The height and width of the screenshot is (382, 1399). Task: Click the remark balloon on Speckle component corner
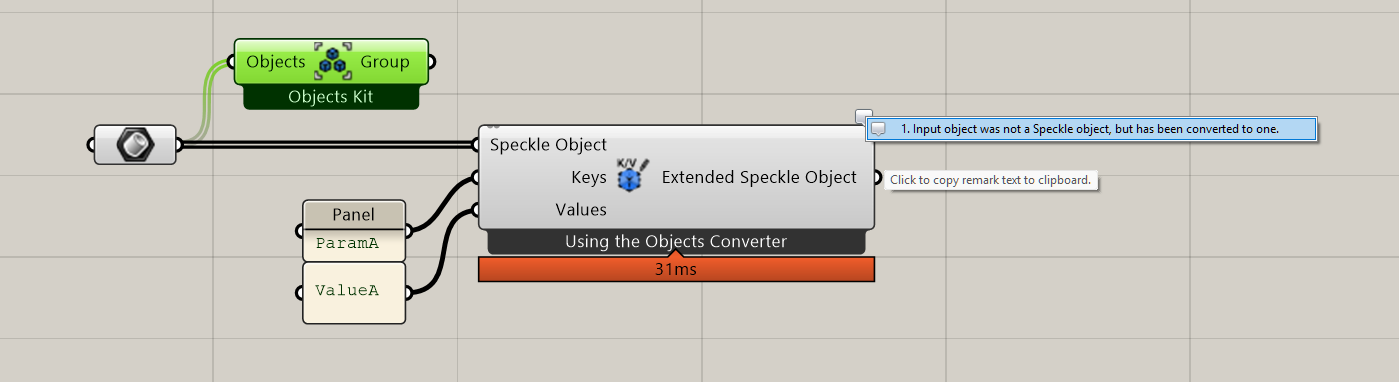click(x=865, y=115)
